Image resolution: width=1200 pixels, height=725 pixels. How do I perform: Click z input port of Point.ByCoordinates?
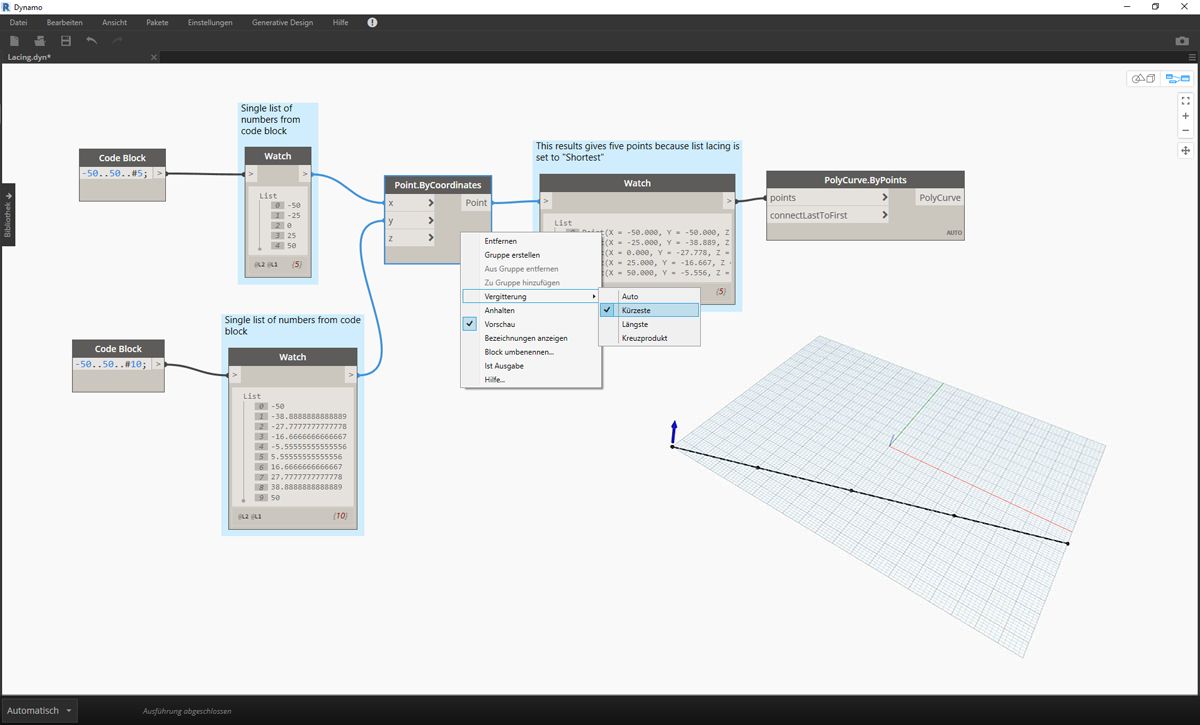411,237
